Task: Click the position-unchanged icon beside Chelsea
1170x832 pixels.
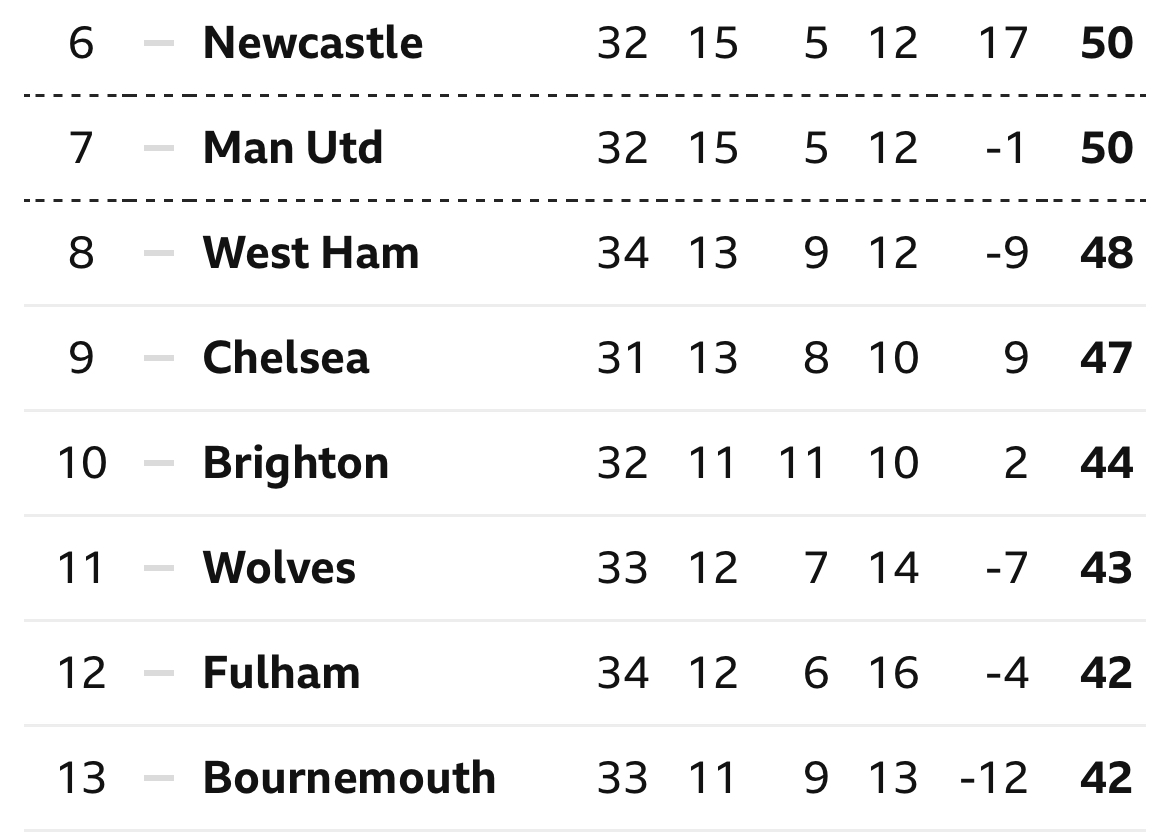Action: click(x=159, y=358)
